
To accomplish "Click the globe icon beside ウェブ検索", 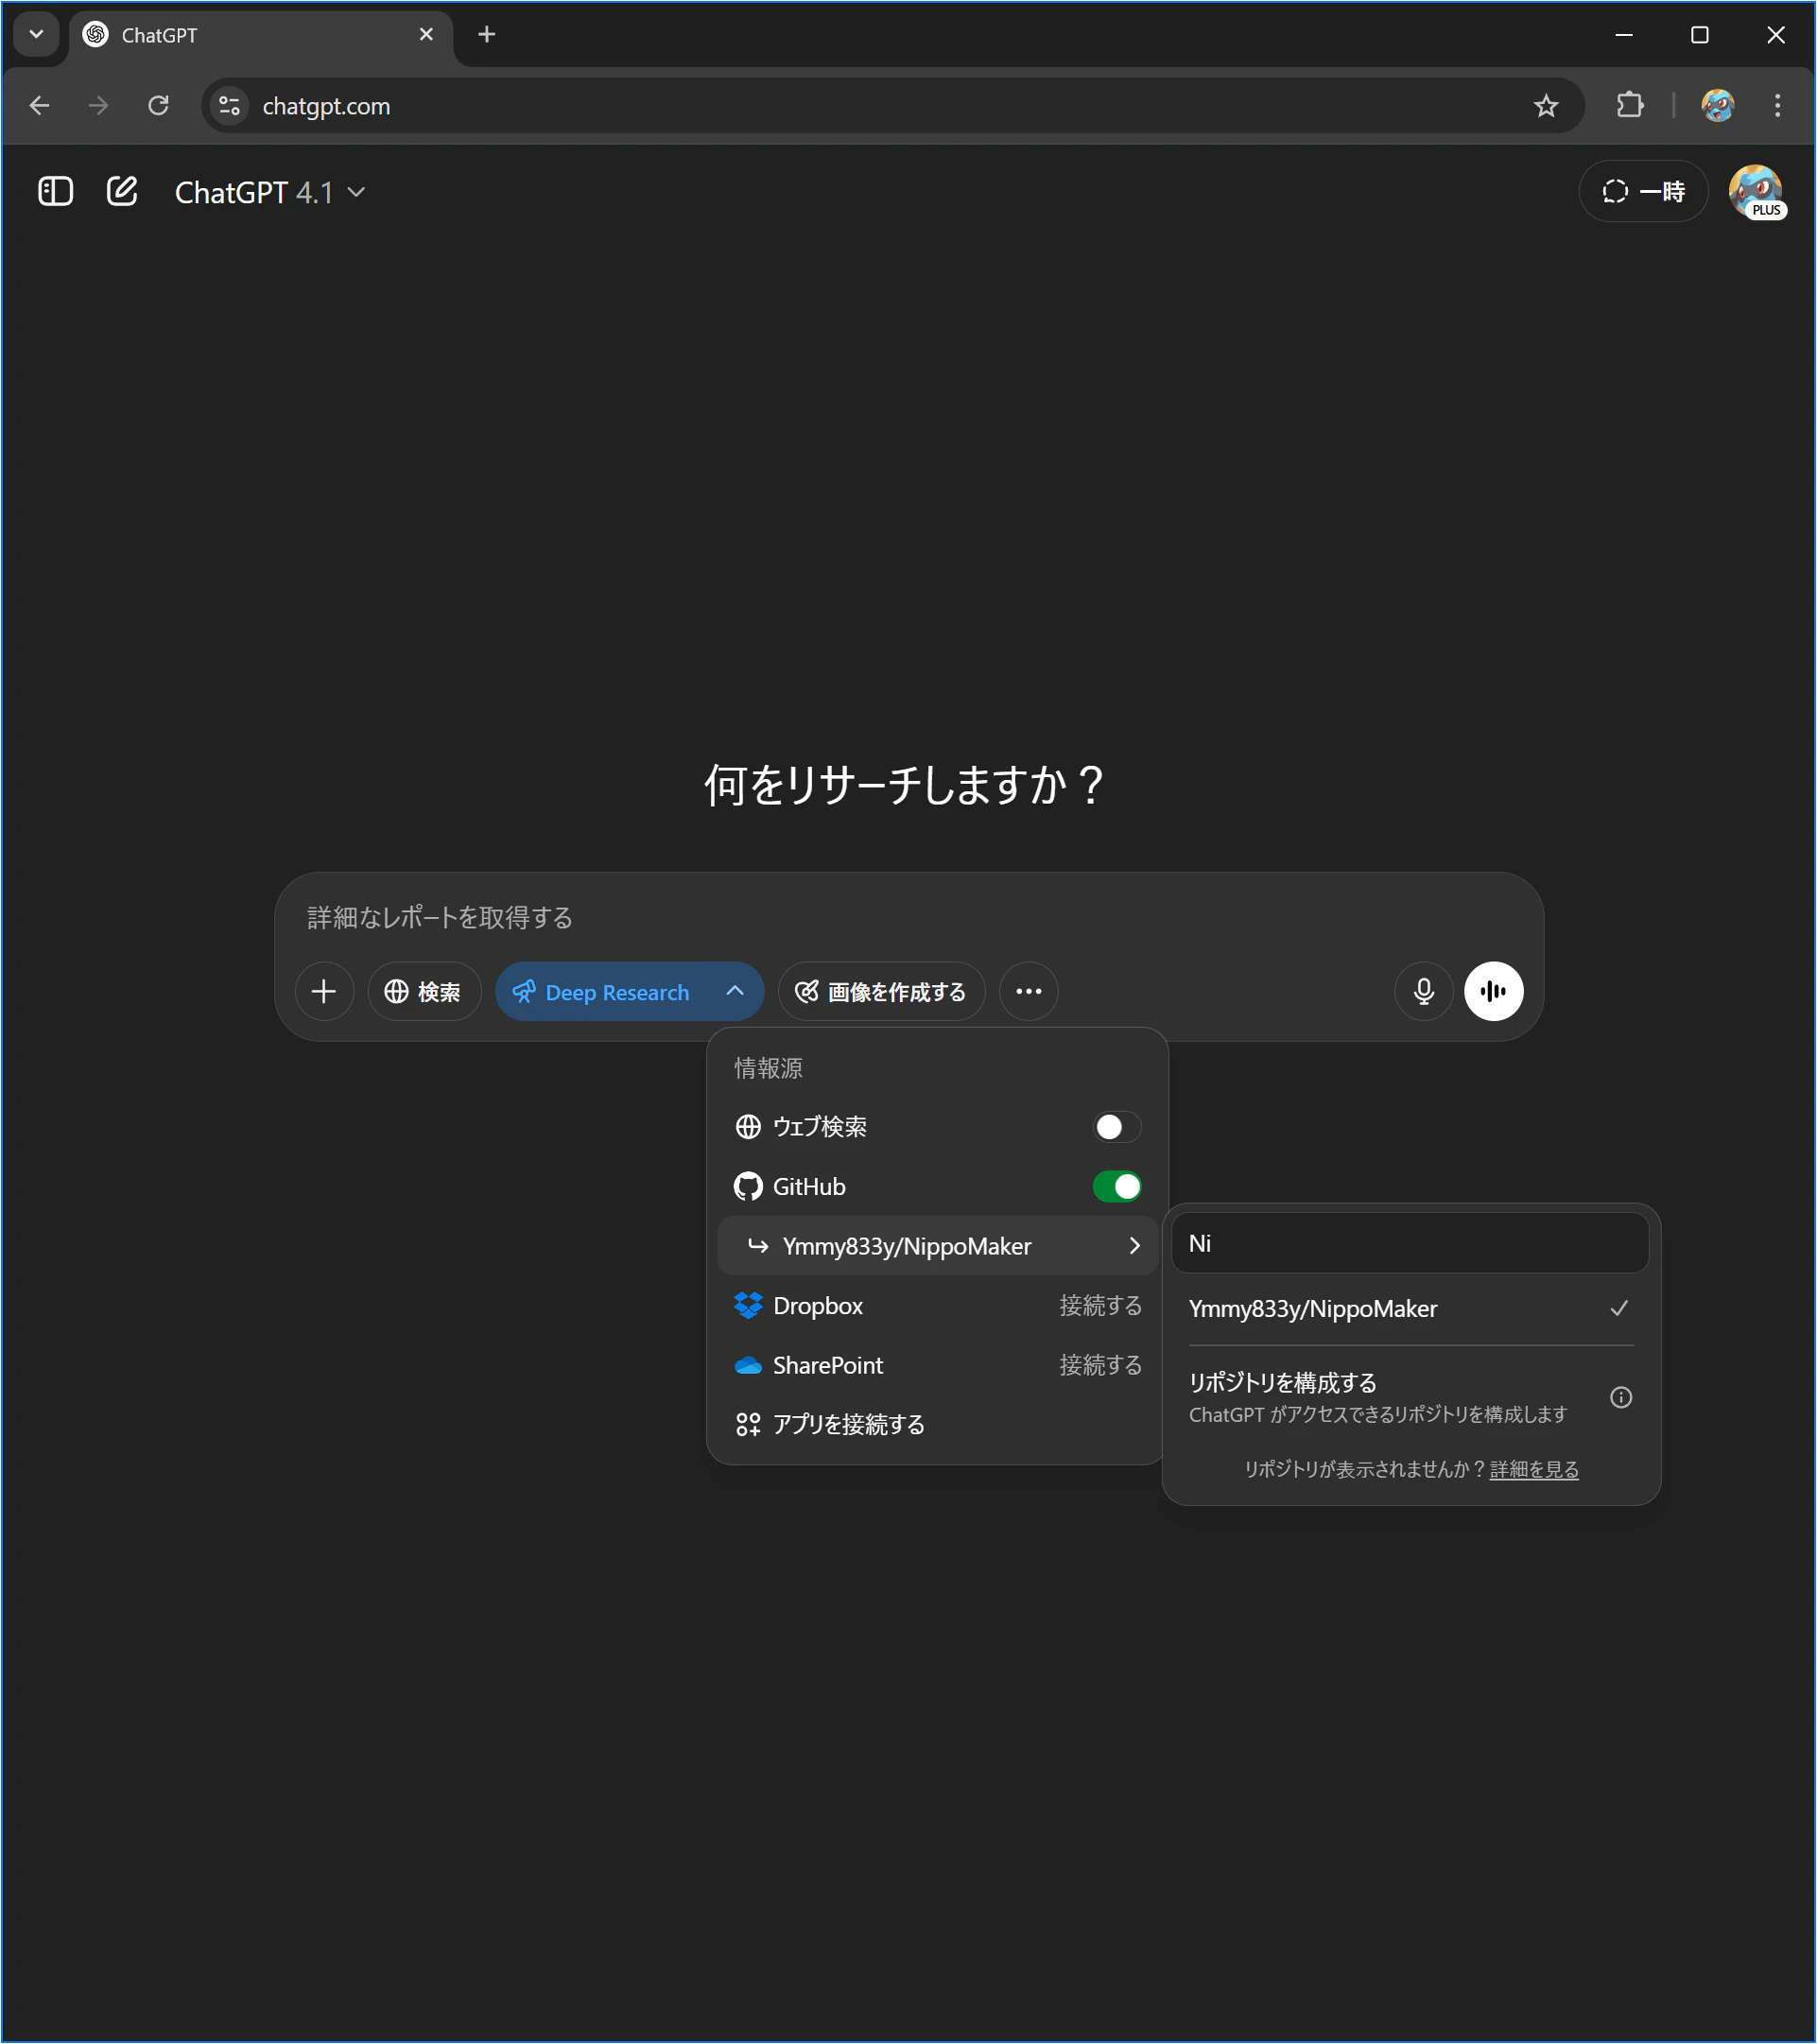I will point(748,1127).
